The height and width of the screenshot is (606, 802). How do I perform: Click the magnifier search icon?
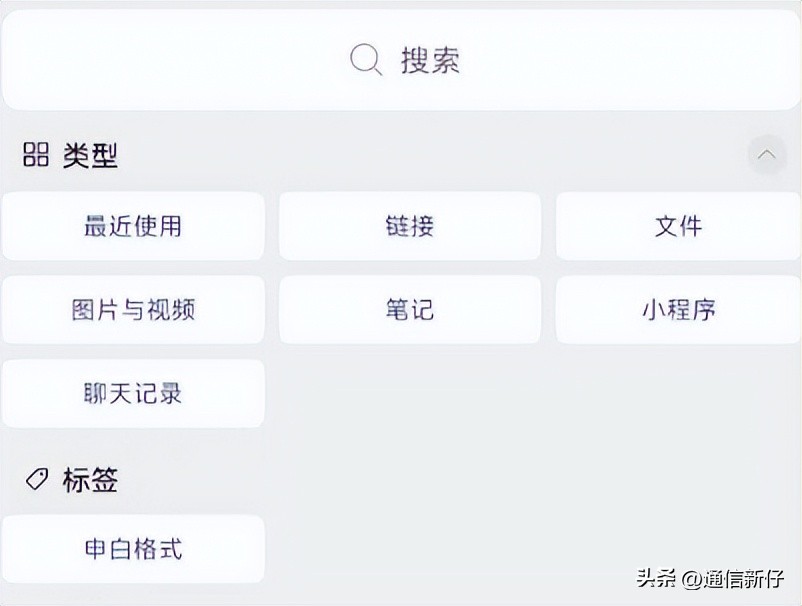[x=365, y=60]
